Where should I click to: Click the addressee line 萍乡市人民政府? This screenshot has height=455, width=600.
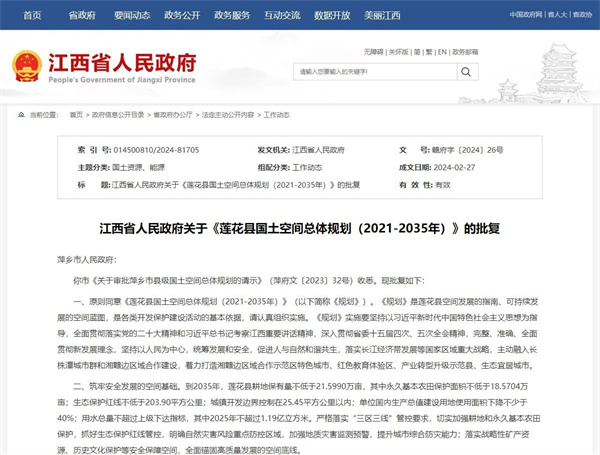click(x=86, y=260)
